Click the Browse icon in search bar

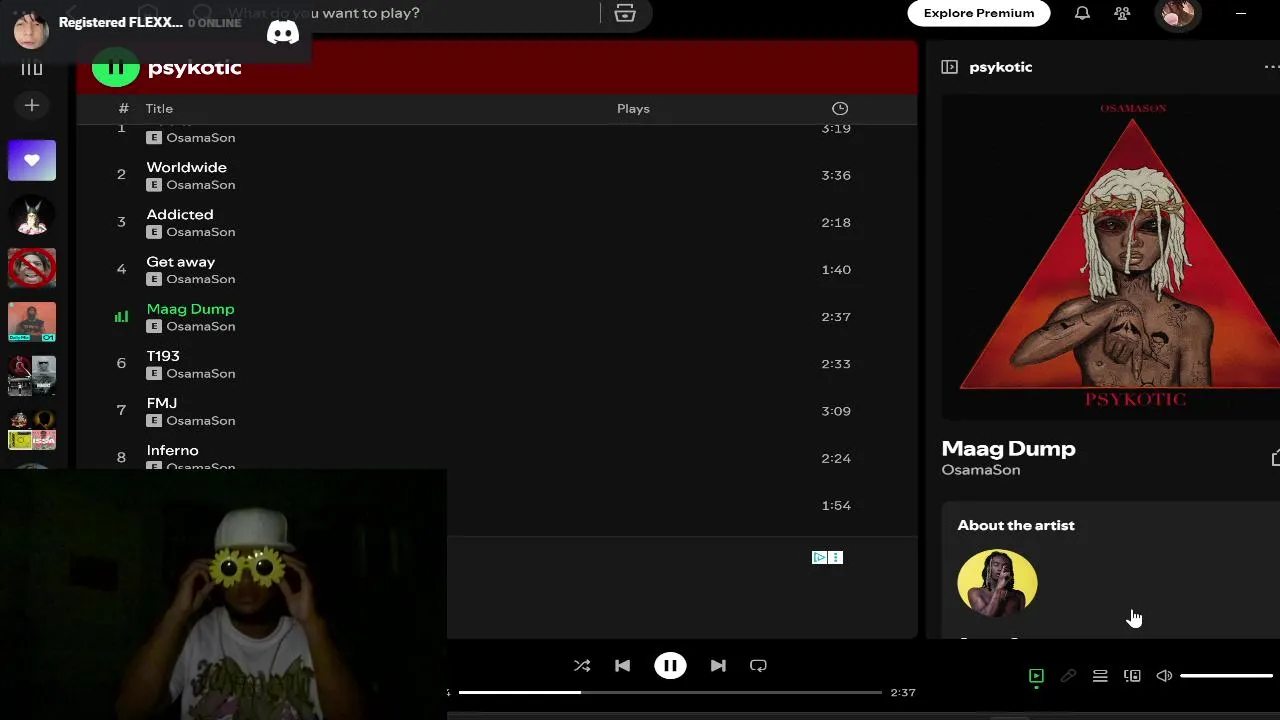point(625,13)
